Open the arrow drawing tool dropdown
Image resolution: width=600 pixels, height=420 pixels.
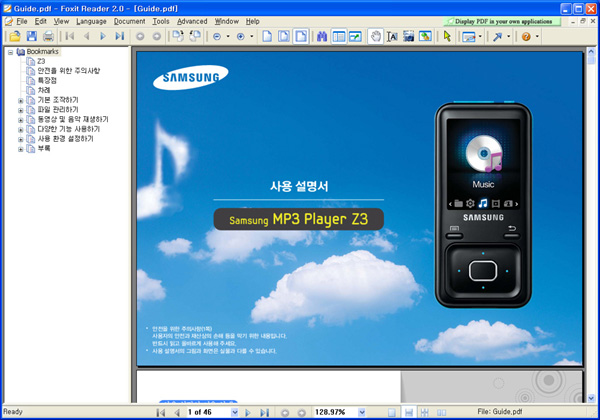pos(509,36)
